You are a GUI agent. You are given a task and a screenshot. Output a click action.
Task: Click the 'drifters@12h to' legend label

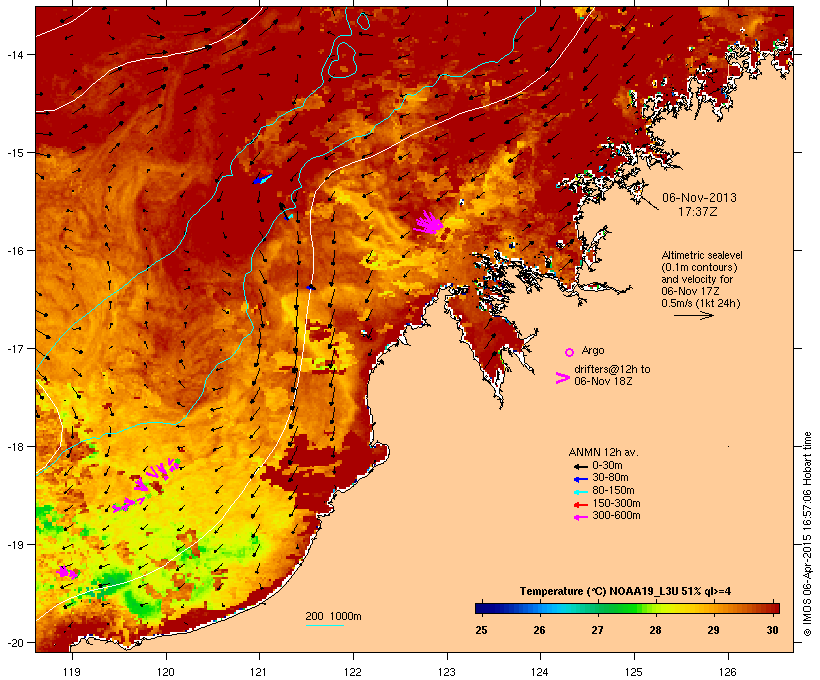[x=612, y=369]
